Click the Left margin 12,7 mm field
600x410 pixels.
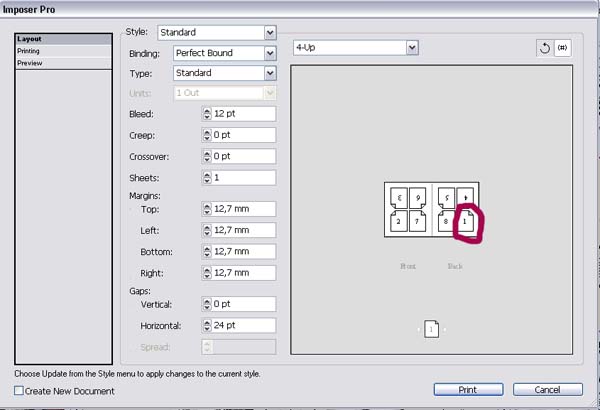tap(244, 230)
